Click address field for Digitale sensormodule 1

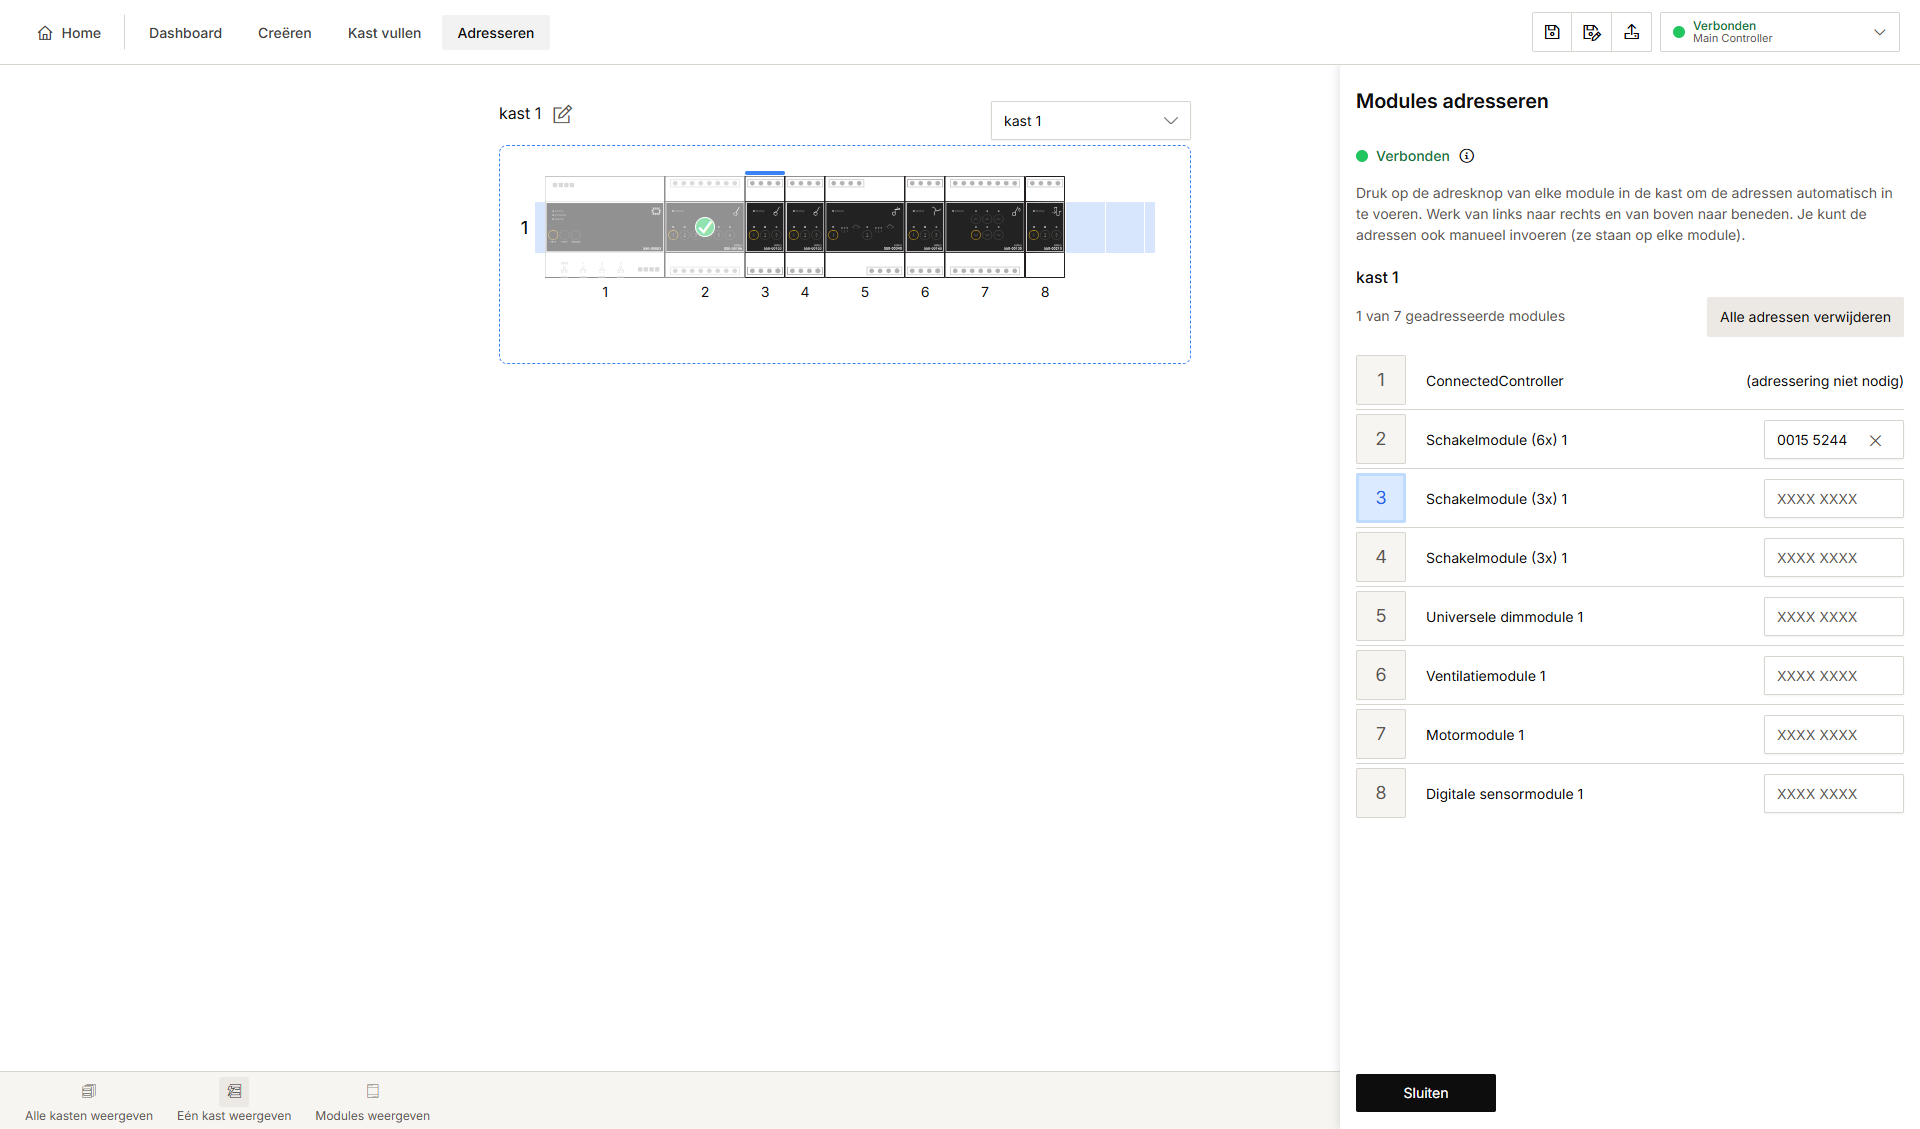coord(1834,794)
